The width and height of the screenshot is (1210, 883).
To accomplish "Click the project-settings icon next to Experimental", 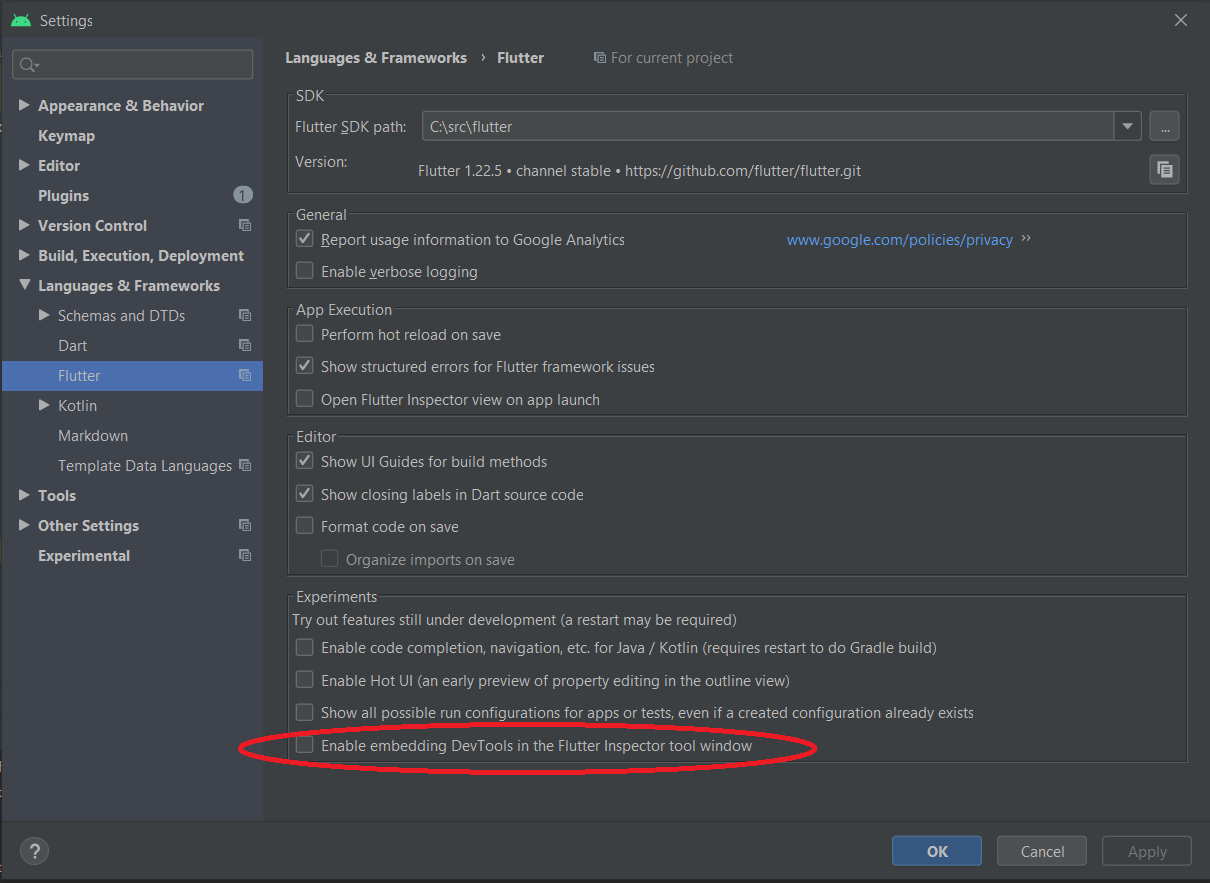I will pos(244,555).
